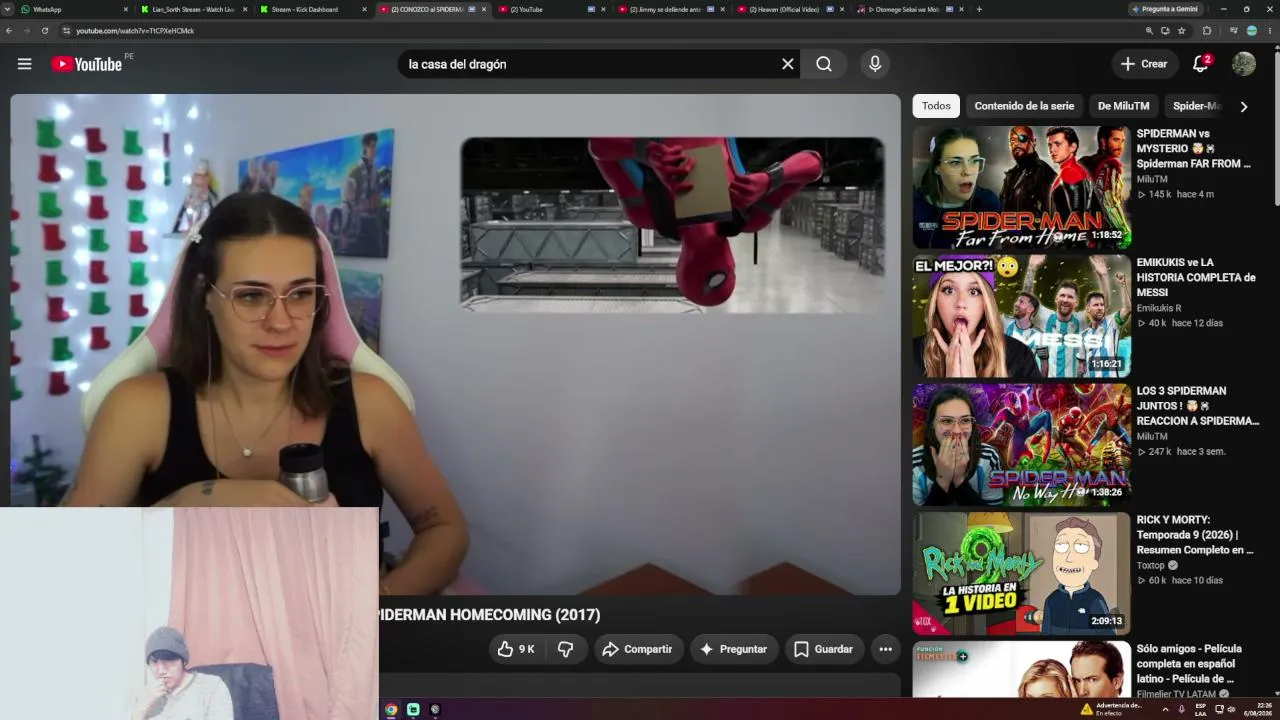The height and width of the screenshot is (720, 1280).
Task: Open the green Kick app on taskbar
Action: [x=413, y=709]
